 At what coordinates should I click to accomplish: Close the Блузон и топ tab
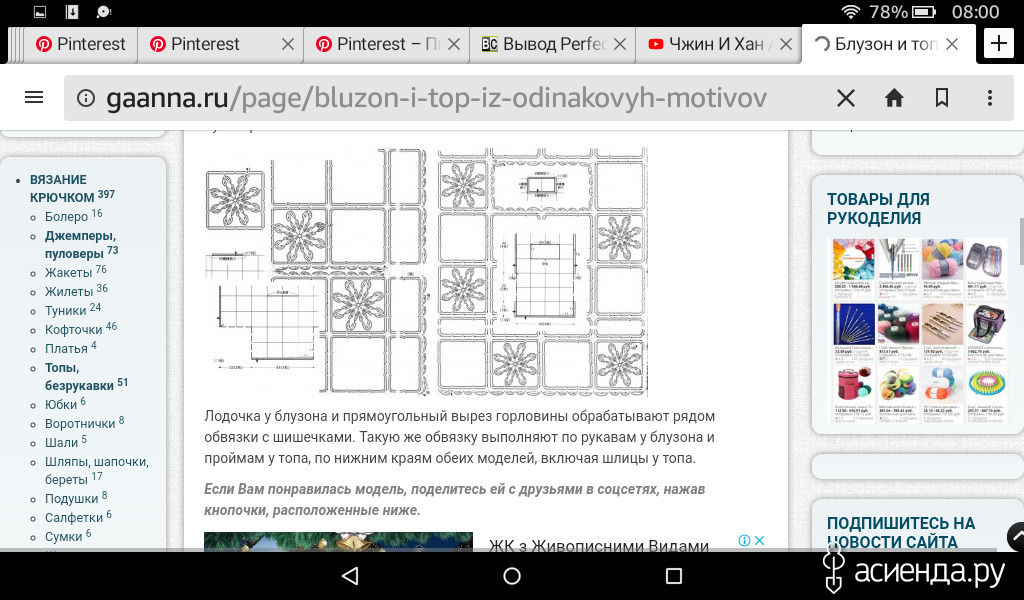pos(952,44)
